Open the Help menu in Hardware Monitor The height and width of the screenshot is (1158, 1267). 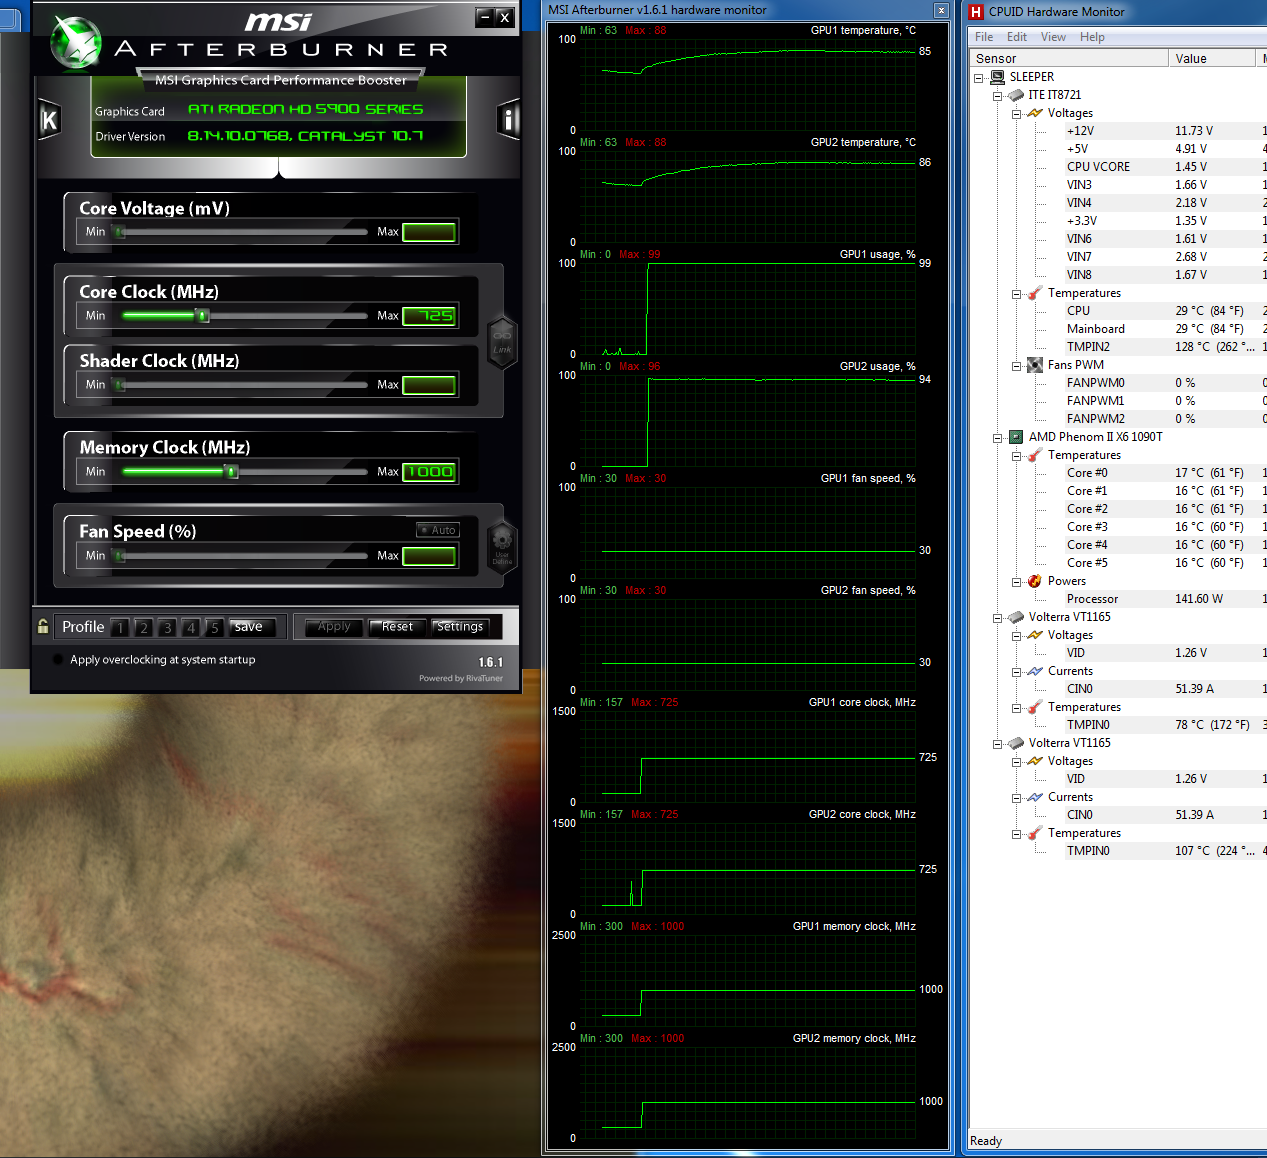coord(1092,37)
